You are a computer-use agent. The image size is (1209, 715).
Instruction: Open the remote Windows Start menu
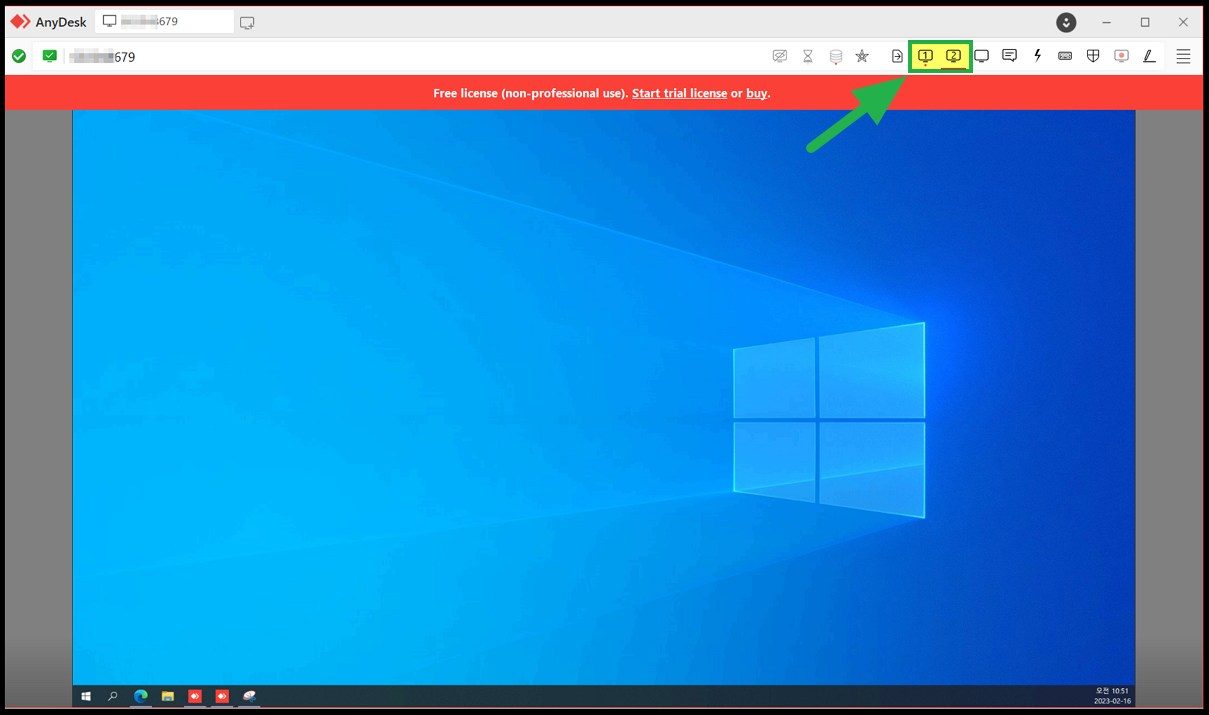[x=86, y=696]
